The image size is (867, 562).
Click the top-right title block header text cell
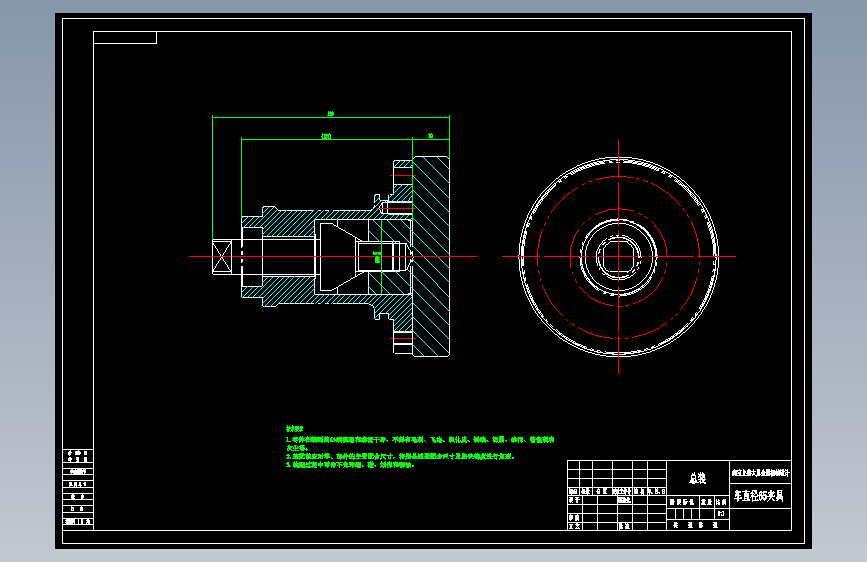pos(760,472)
